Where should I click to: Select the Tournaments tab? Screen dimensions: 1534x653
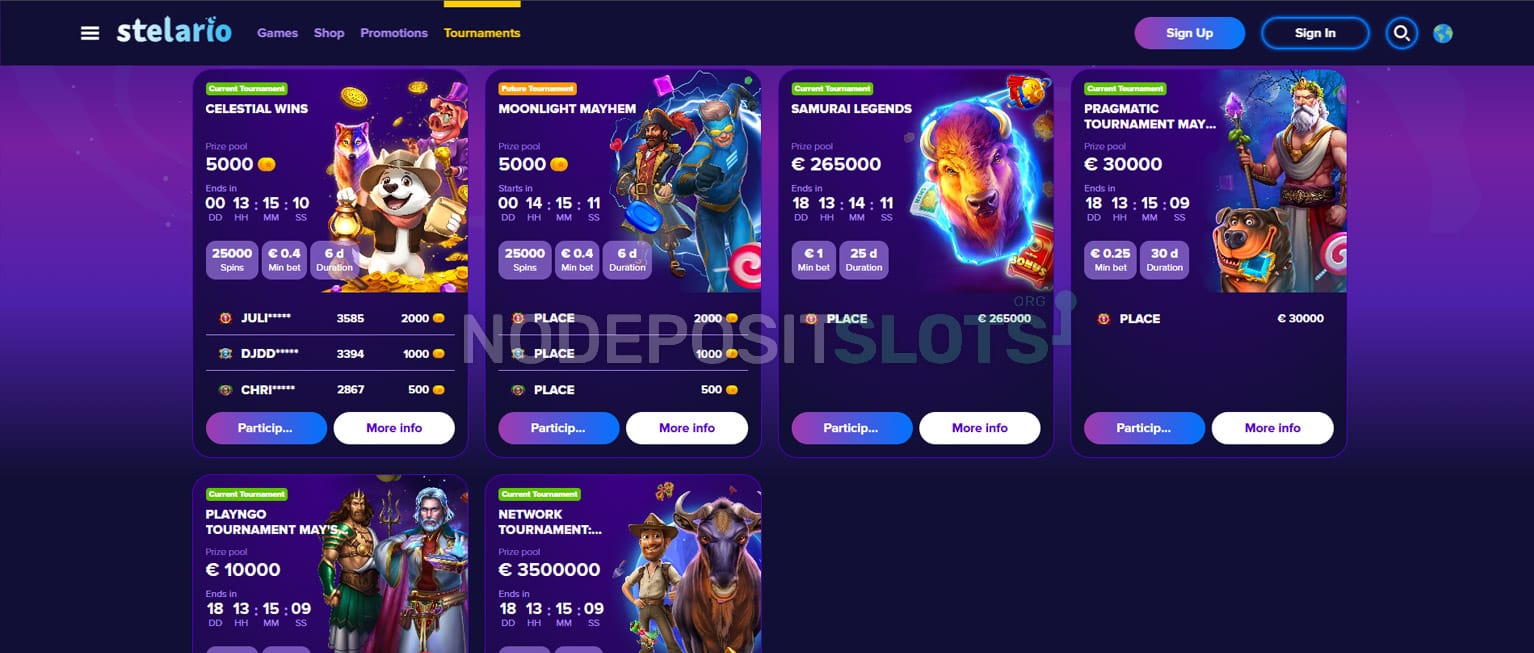[482, 33]
